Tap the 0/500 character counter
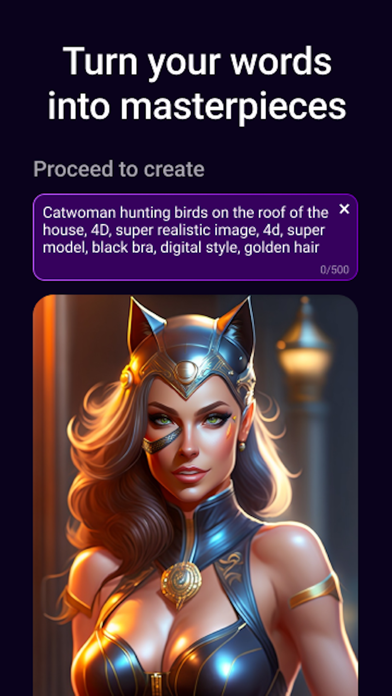Image resolution: width=392 pixels, height=696 pixels. [334, 269]
